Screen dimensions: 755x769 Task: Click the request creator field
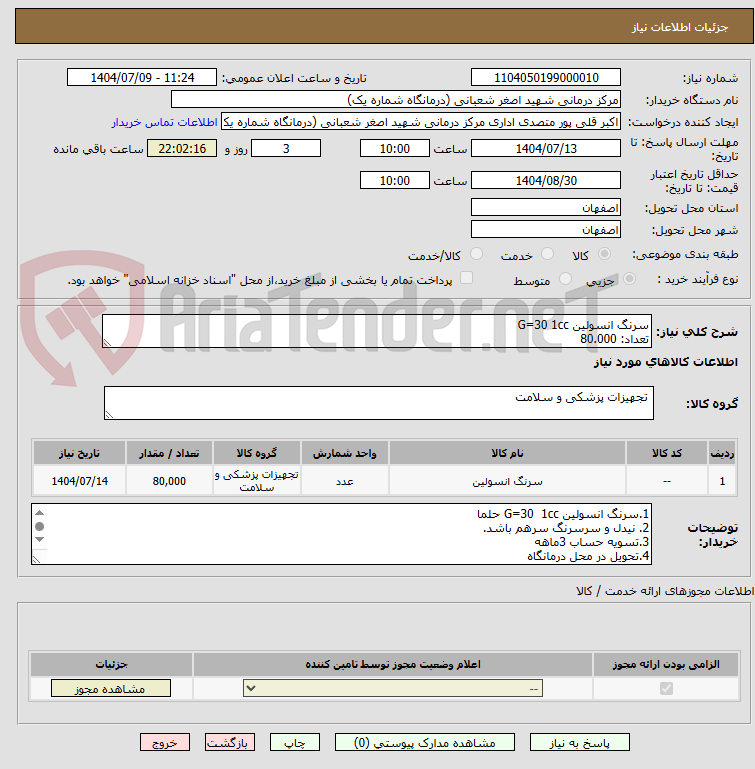(x=421, y=122)
